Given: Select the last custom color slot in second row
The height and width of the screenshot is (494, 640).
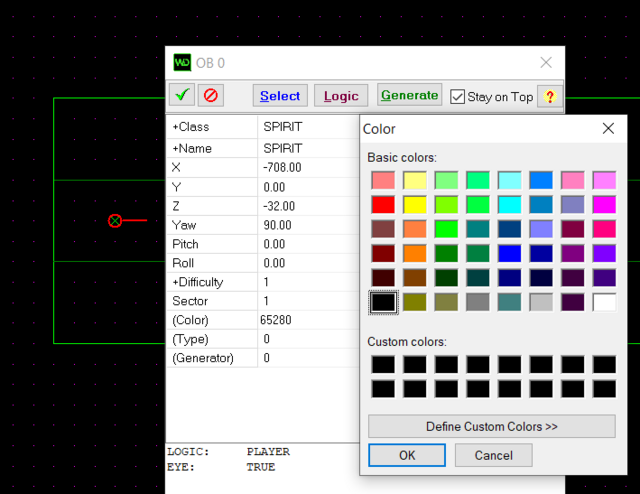Looking at the screenshot, I should [604, 389].
